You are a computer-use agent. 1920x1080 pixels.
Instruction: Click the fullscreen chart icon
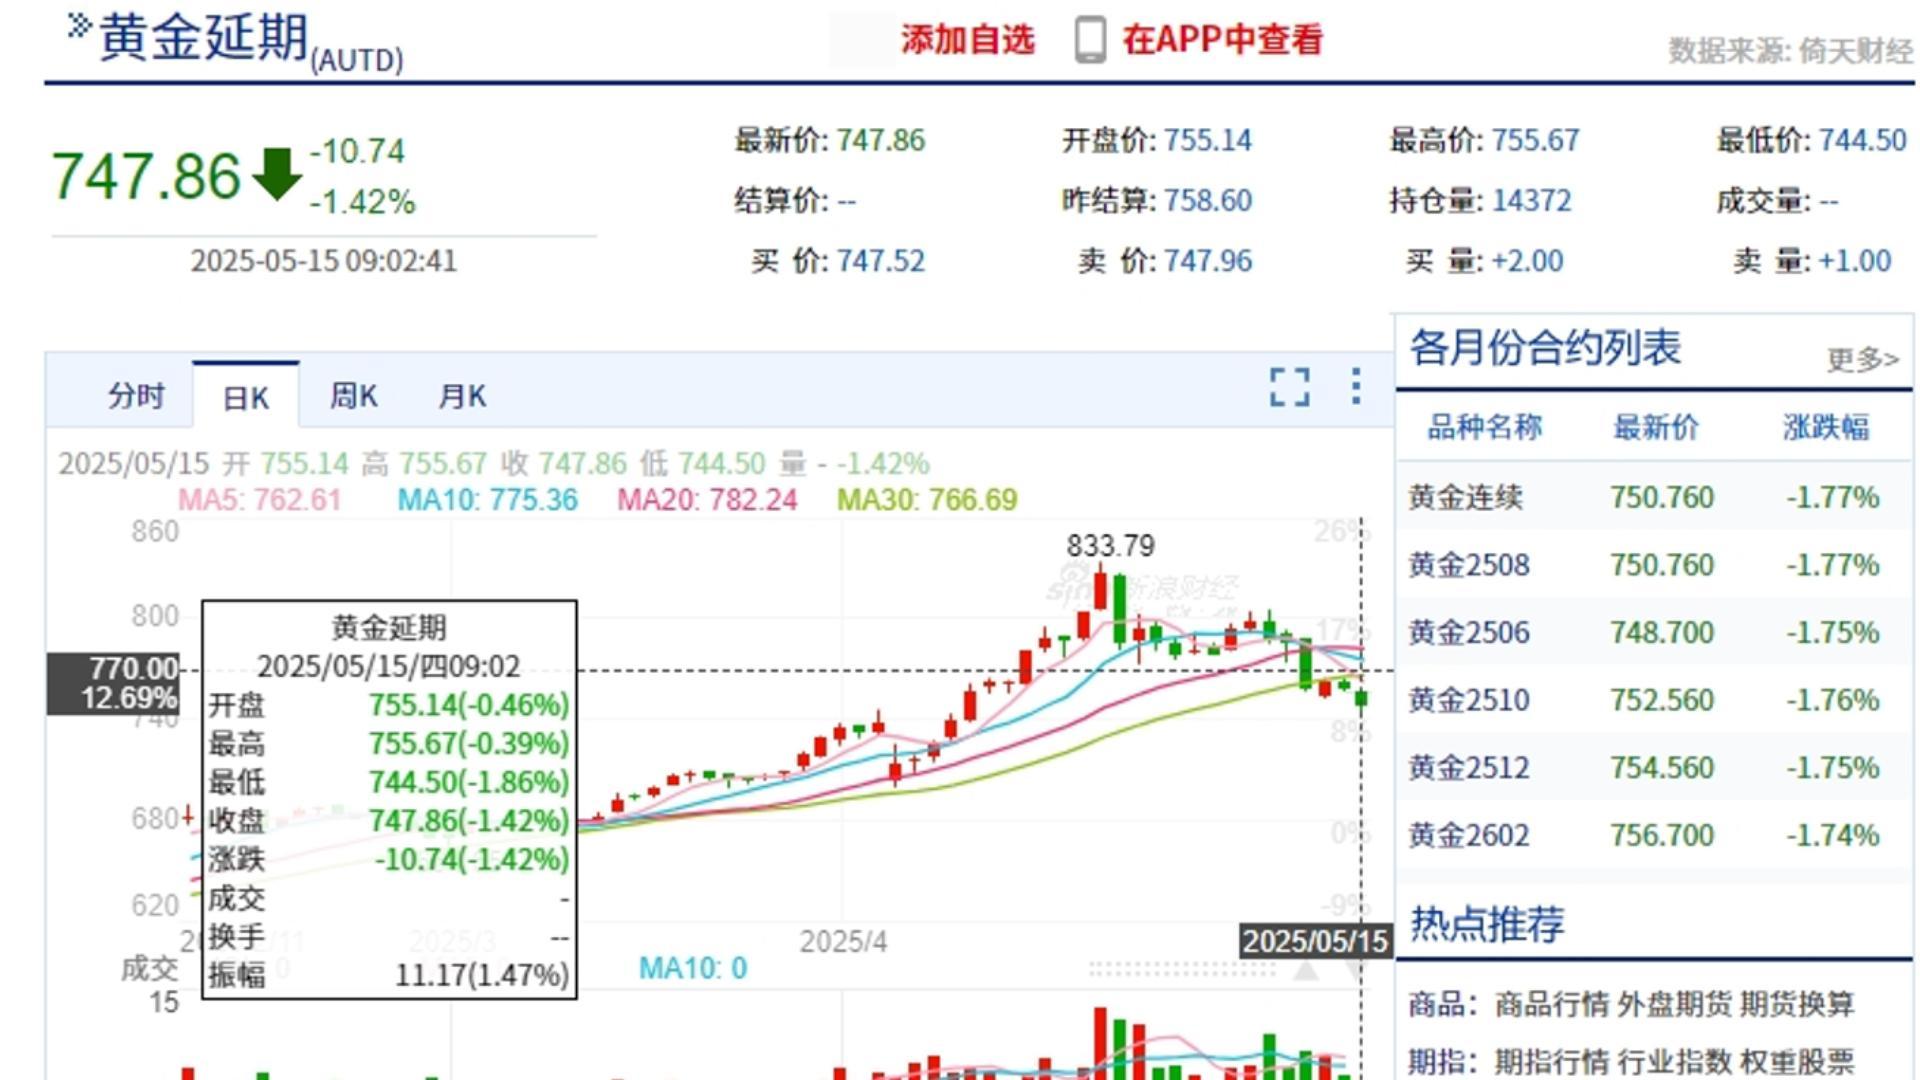pyautogui.click(x=1289, y=387)
